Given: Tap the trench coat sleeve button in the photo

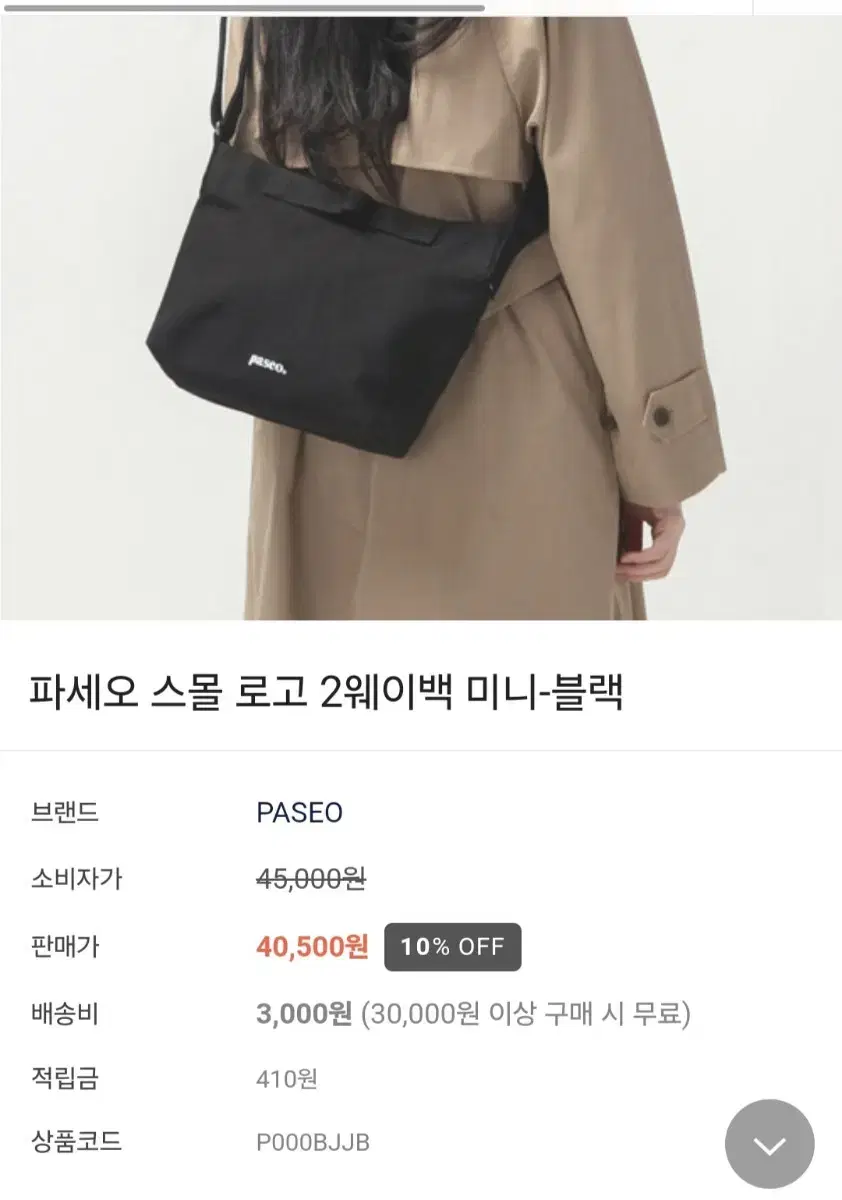Looking at the screenshot, I should [664, 407].
